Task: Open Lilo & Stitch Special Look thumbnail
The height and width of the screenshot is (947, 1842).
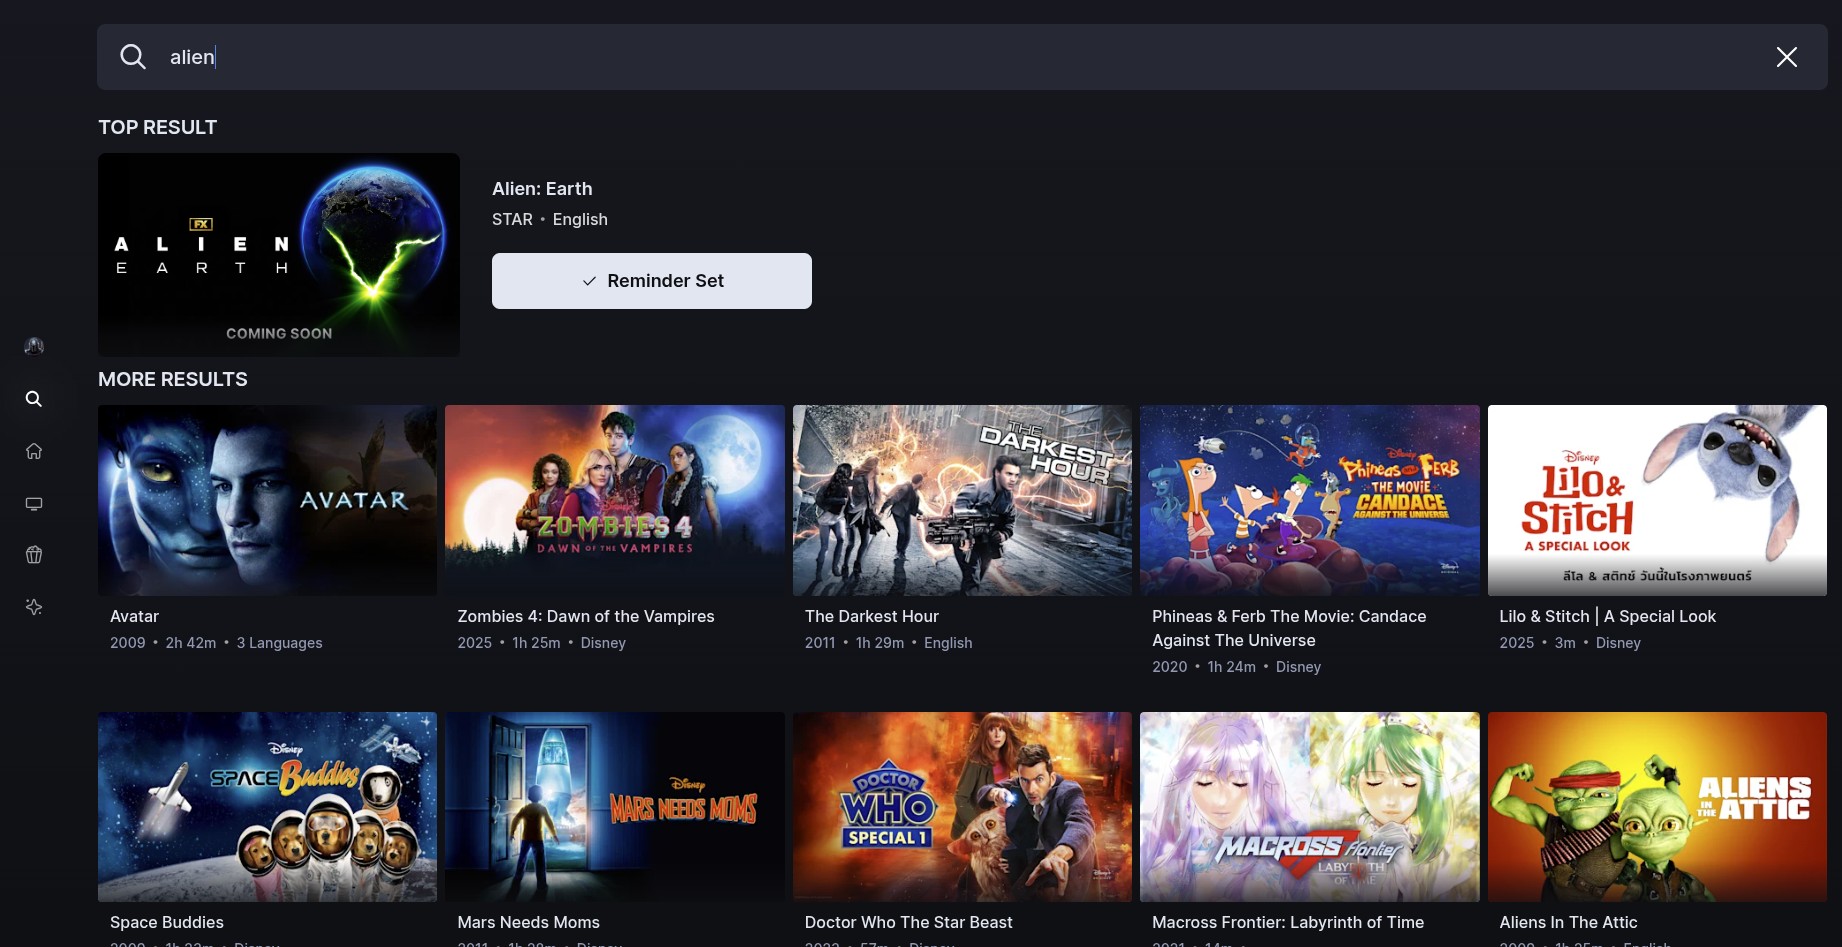Action: (x=1657, y=500)
